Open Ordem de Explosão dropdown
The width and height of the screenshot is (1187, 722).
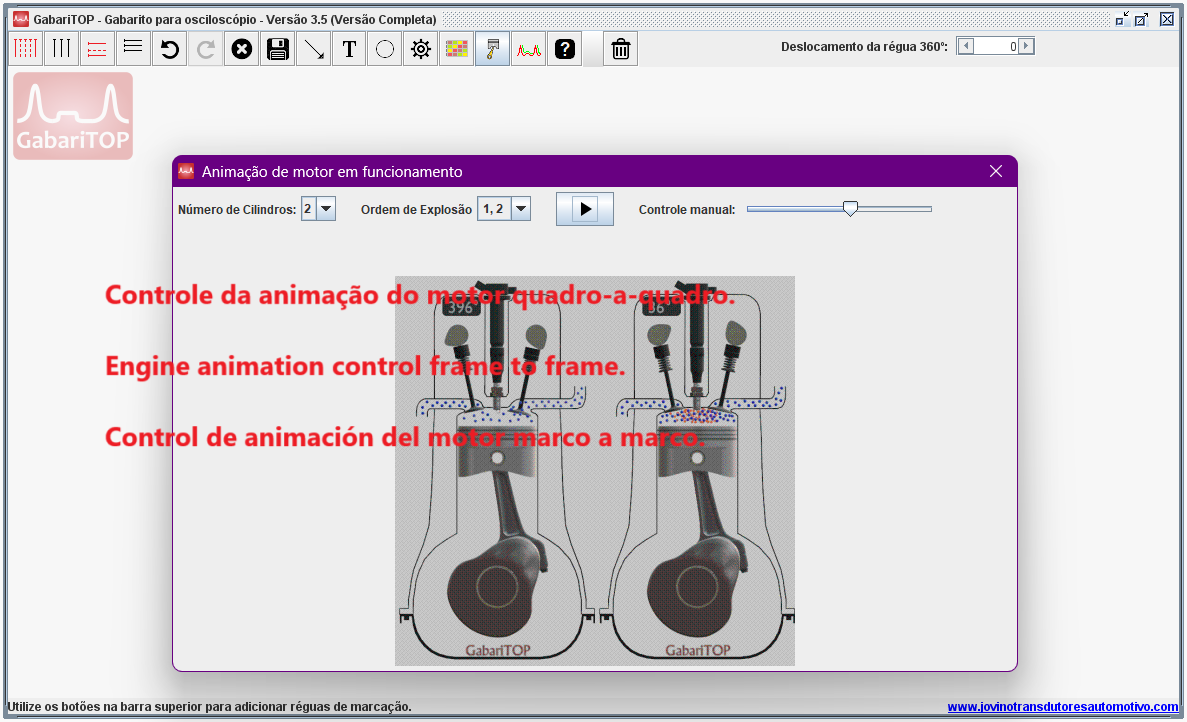point(521,209)
